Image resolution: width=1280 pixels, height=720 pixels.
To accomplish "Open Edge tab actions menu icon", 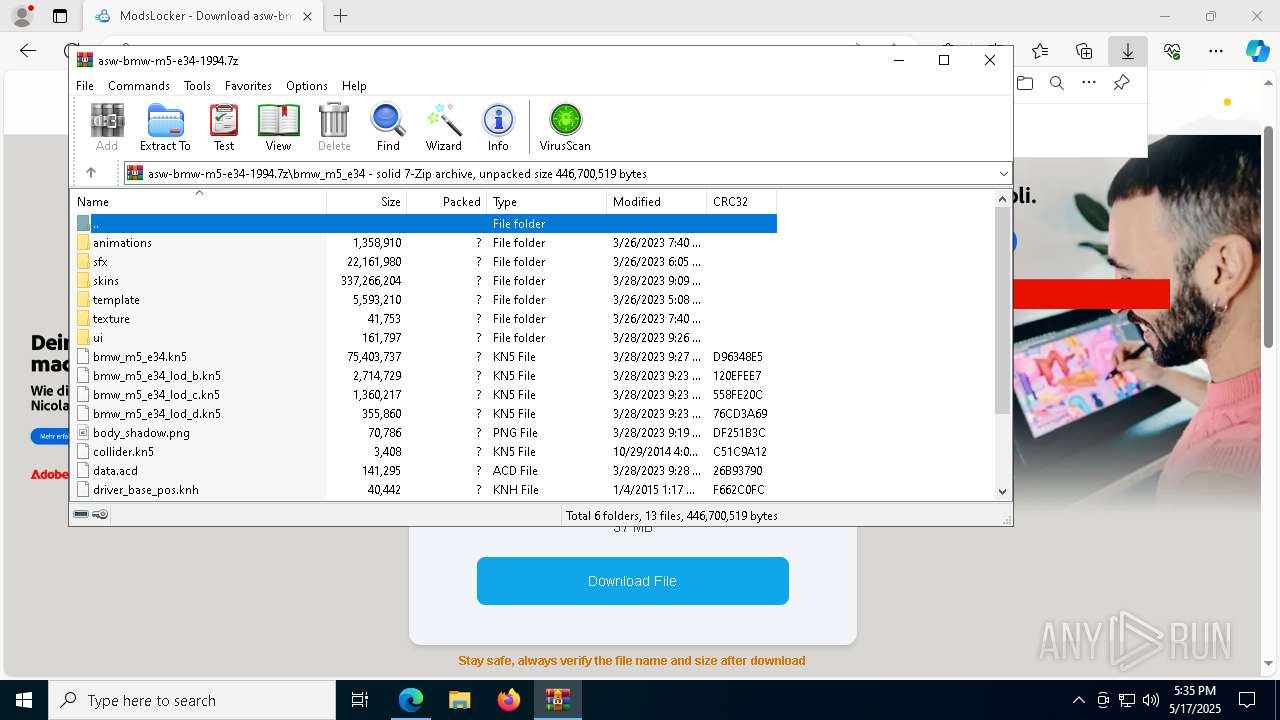I will [x=60, y=16].
